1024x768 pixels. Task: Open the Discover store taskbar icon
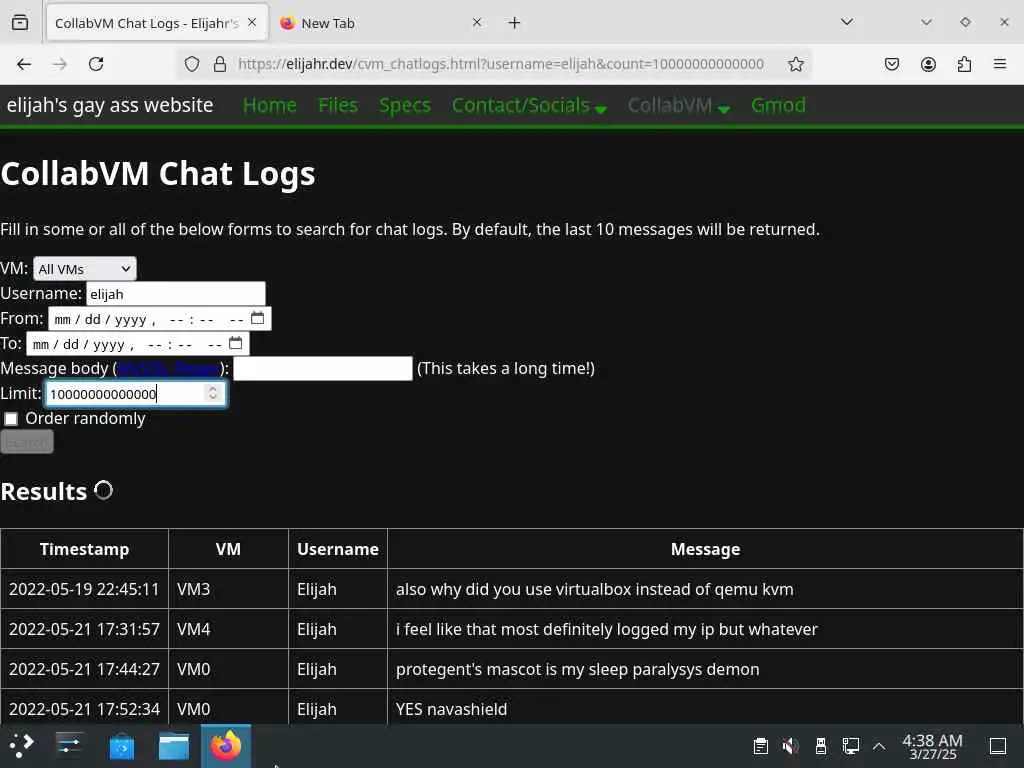[121, 746]
